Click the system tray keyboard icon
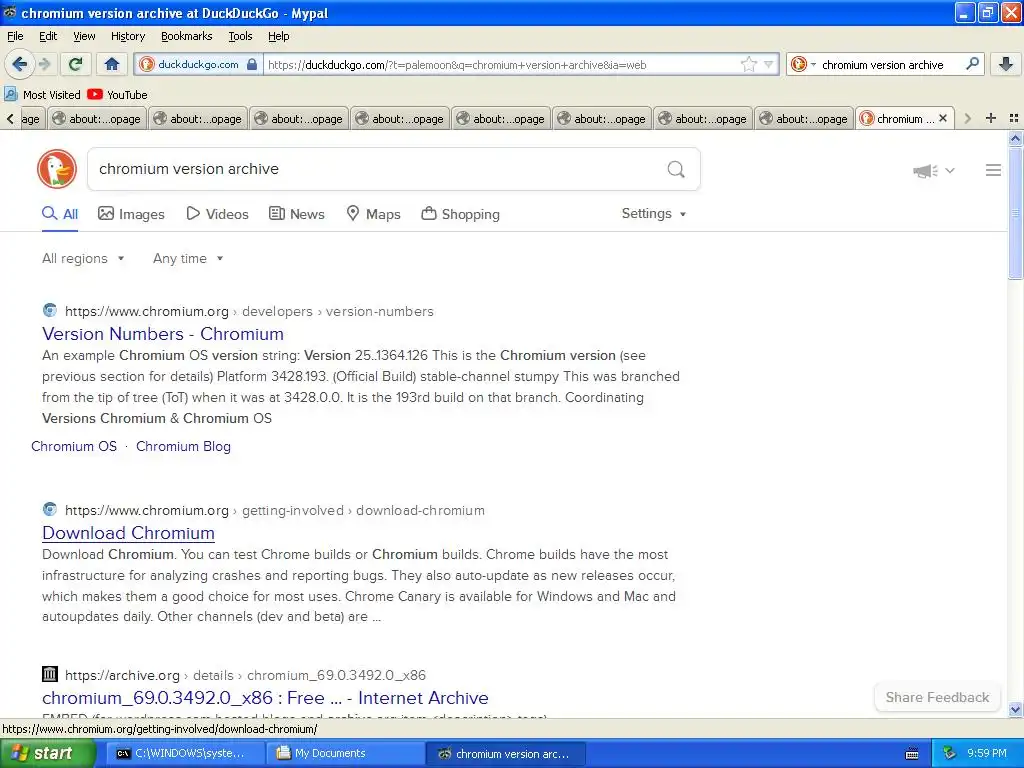This screenshot has width=1024, height=768. (912, 754)
